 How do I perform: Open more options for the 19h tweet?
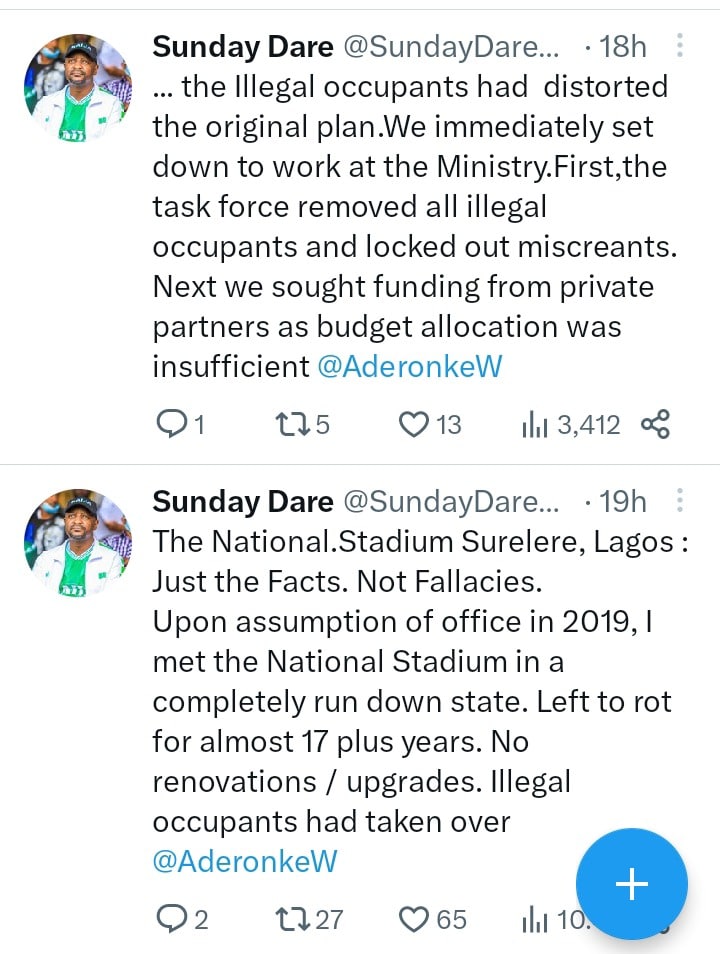coord(680,500)
